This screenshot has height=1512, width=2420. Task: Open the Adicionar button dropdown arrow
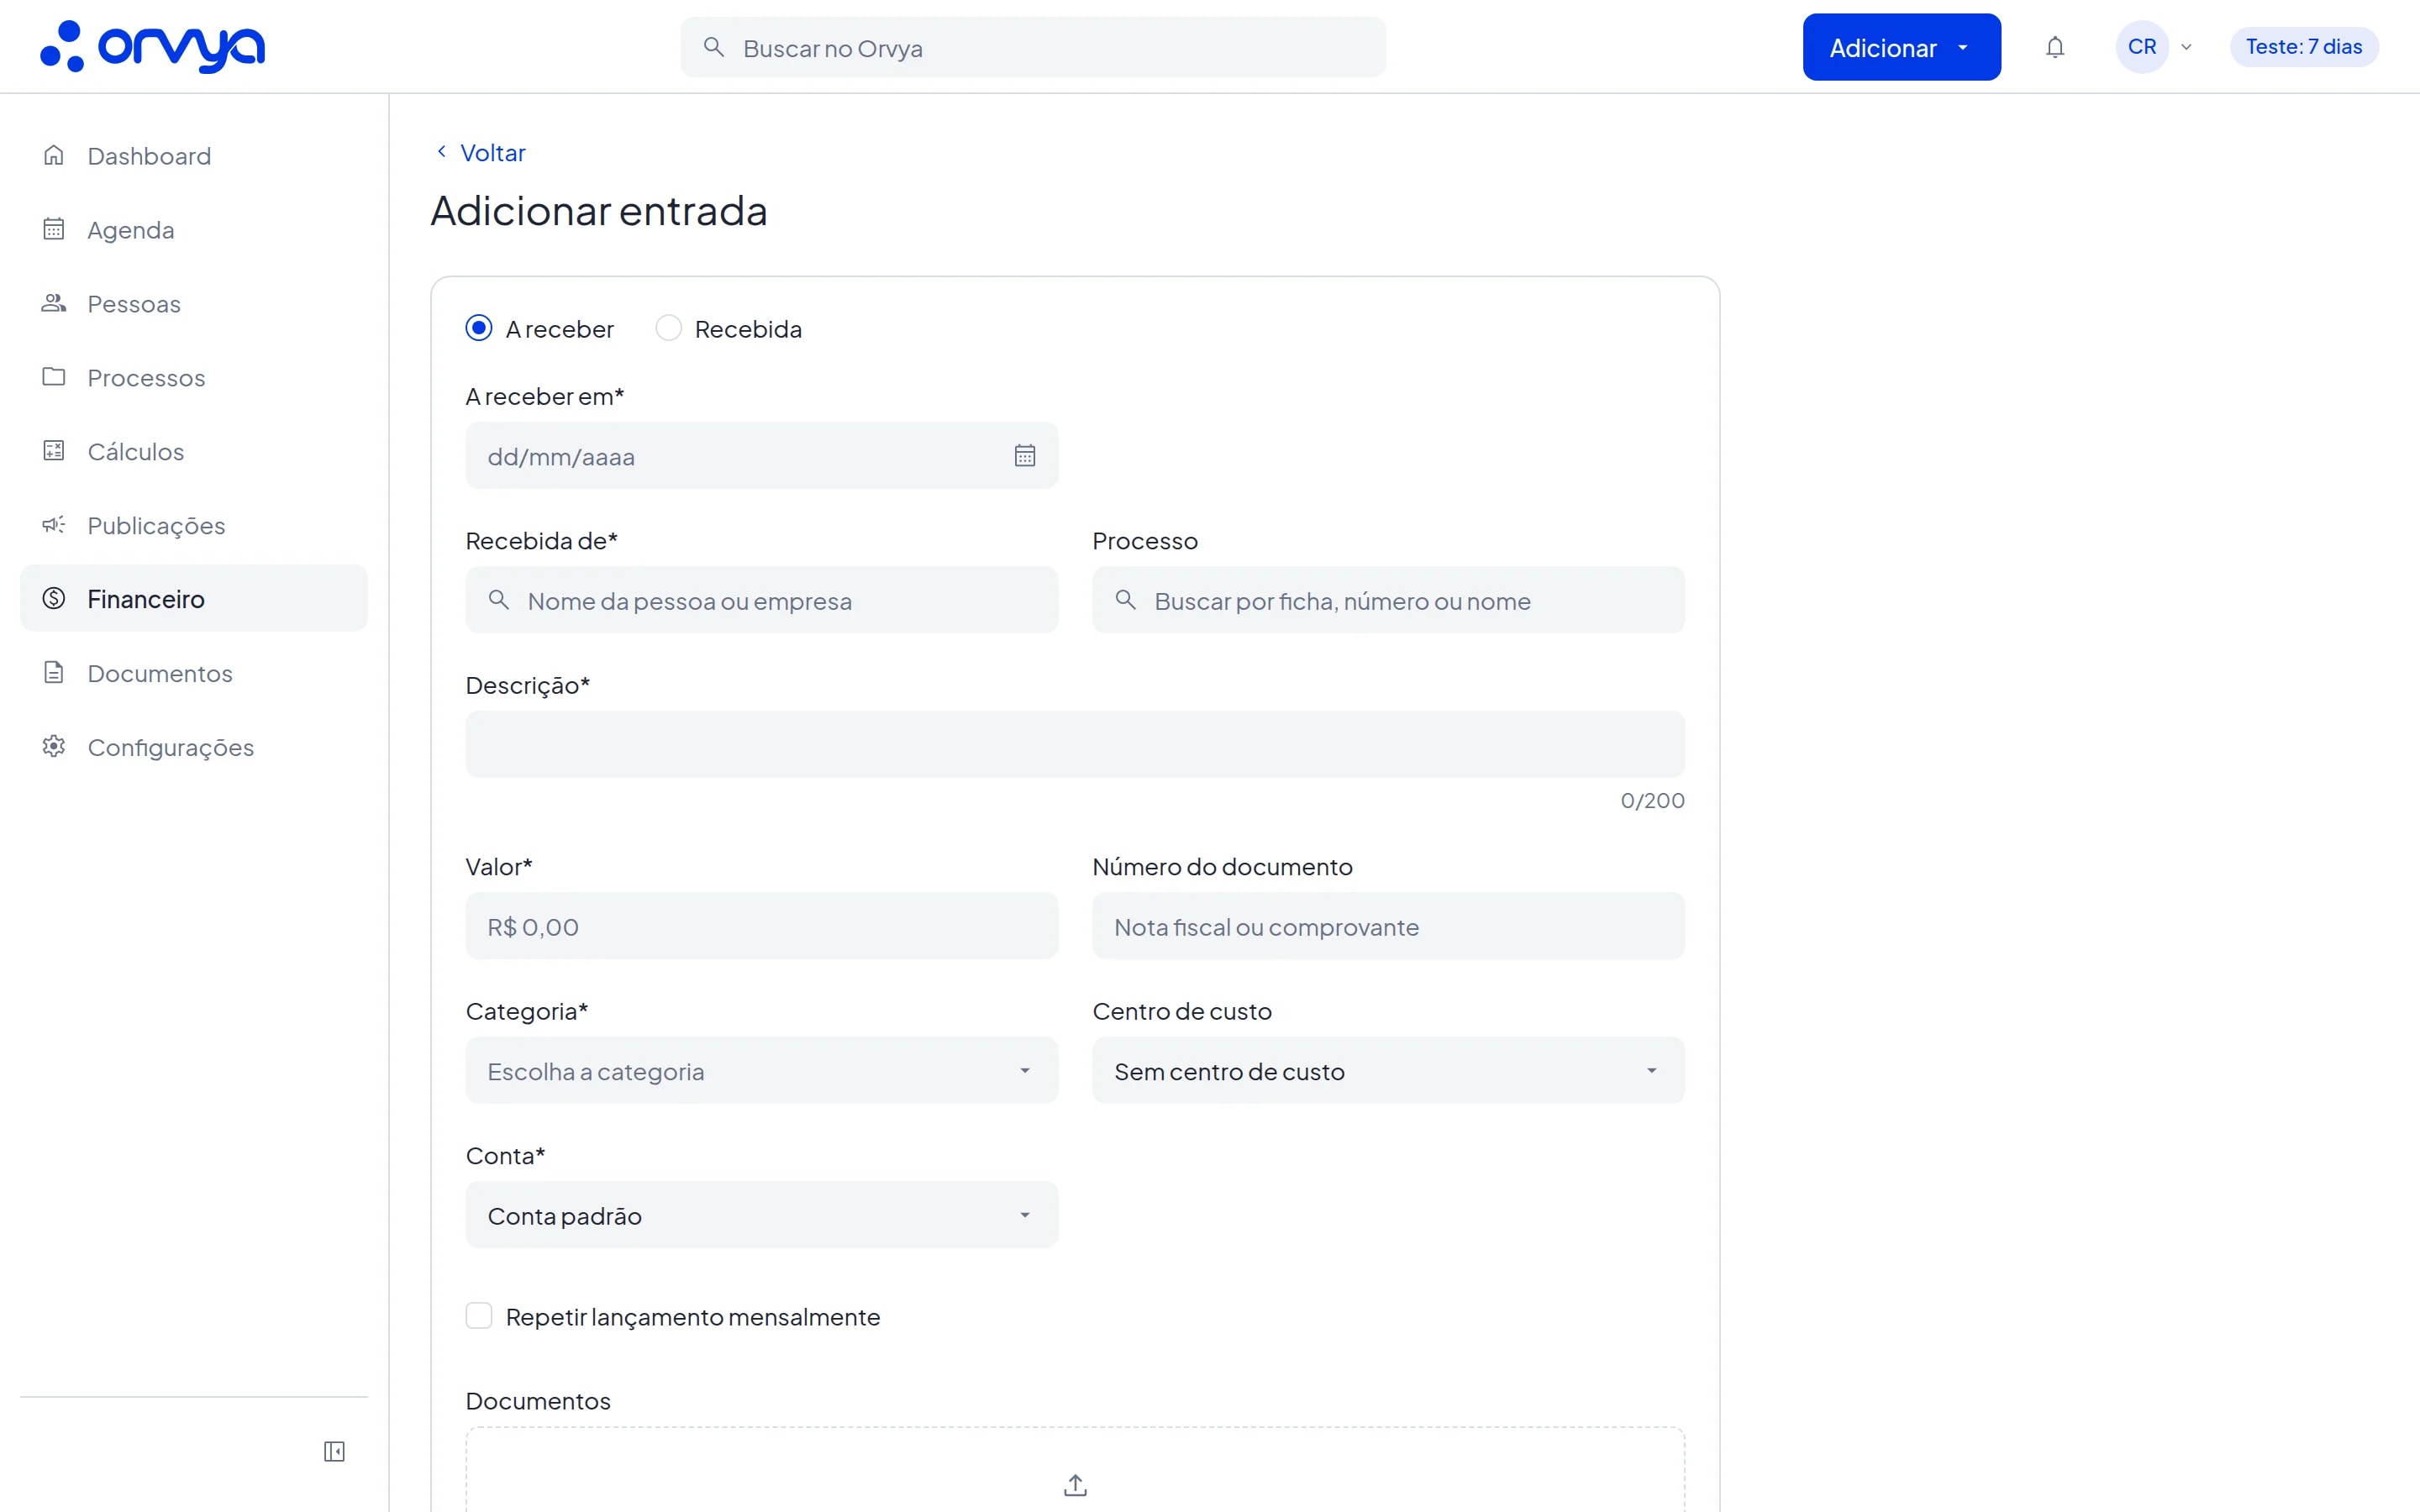[x=1963, y=48]
